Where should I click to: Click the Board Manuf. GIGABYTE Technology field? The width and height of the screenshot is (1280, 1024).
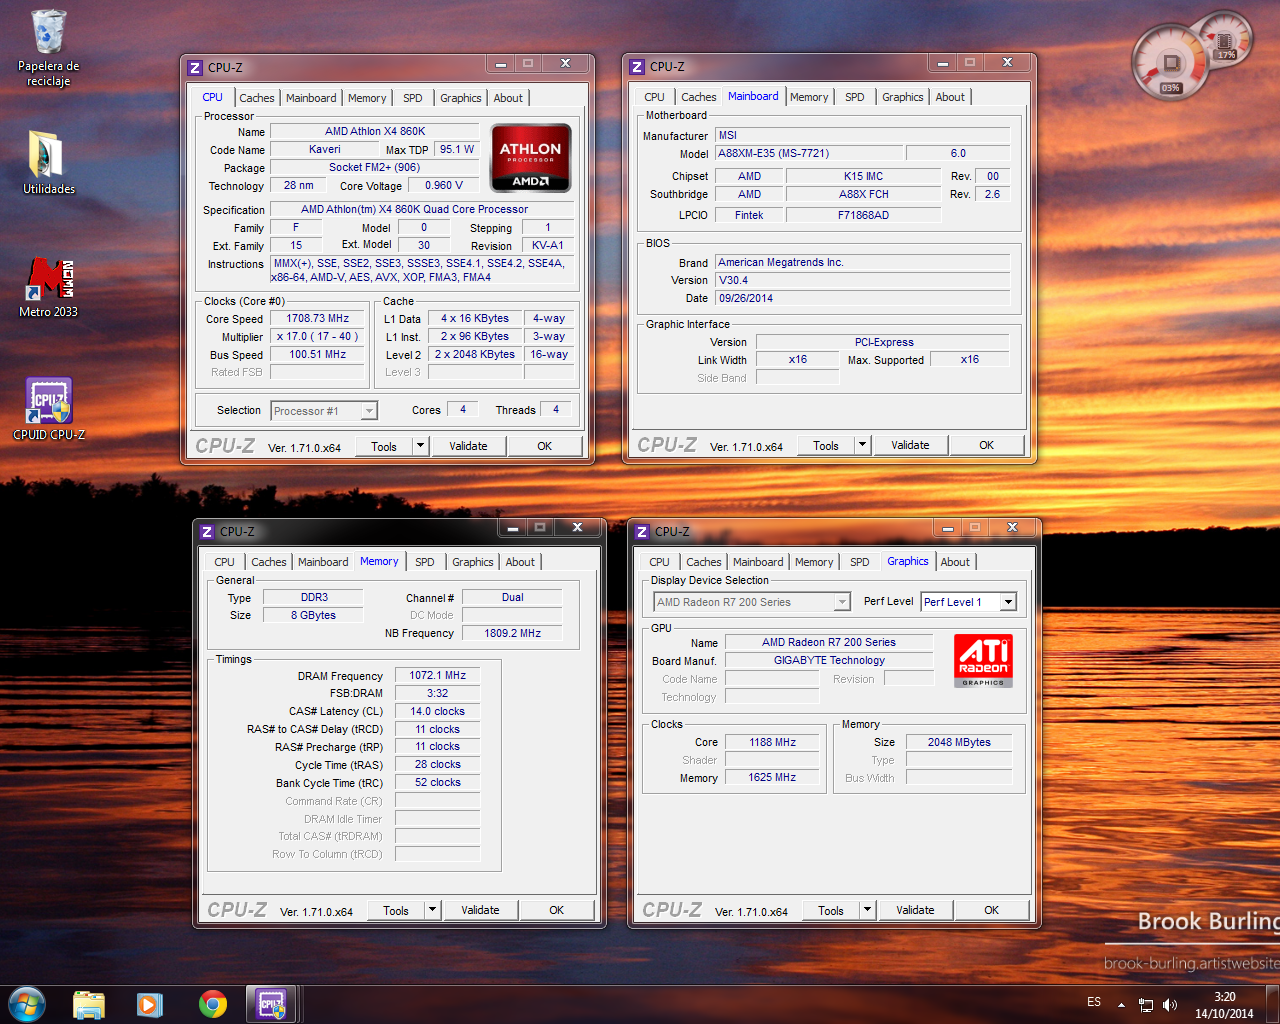pyautogui.click(x=829, y=660)
